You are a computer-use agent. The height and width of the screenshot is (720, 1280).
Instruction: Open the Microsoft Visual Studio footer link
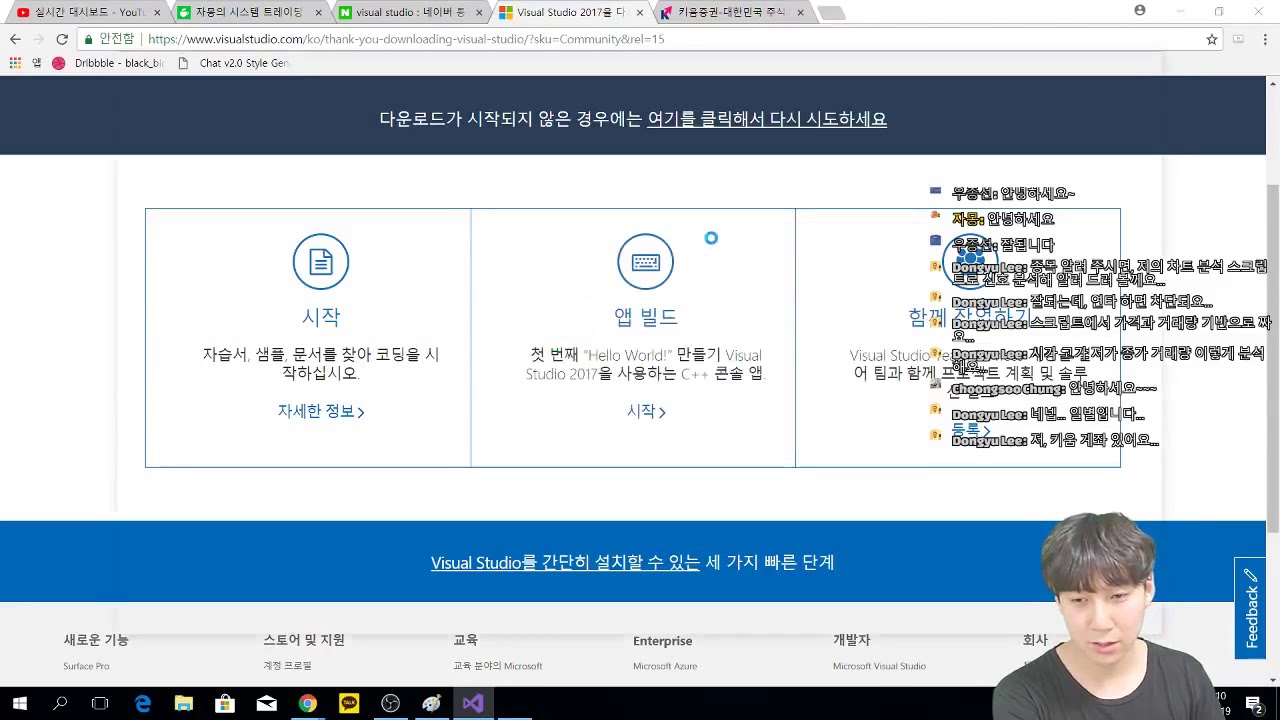[x=879, y=666]
